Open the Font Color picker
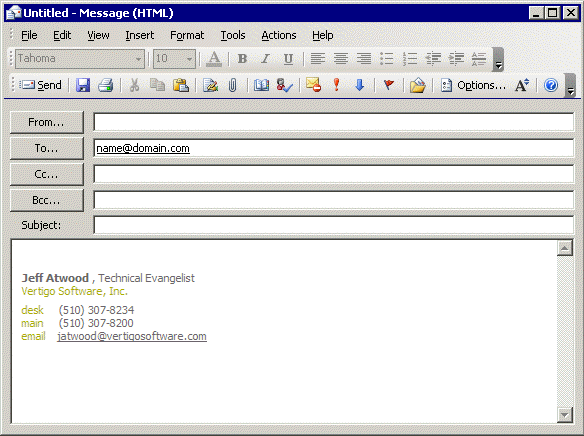 coord(214,59)
